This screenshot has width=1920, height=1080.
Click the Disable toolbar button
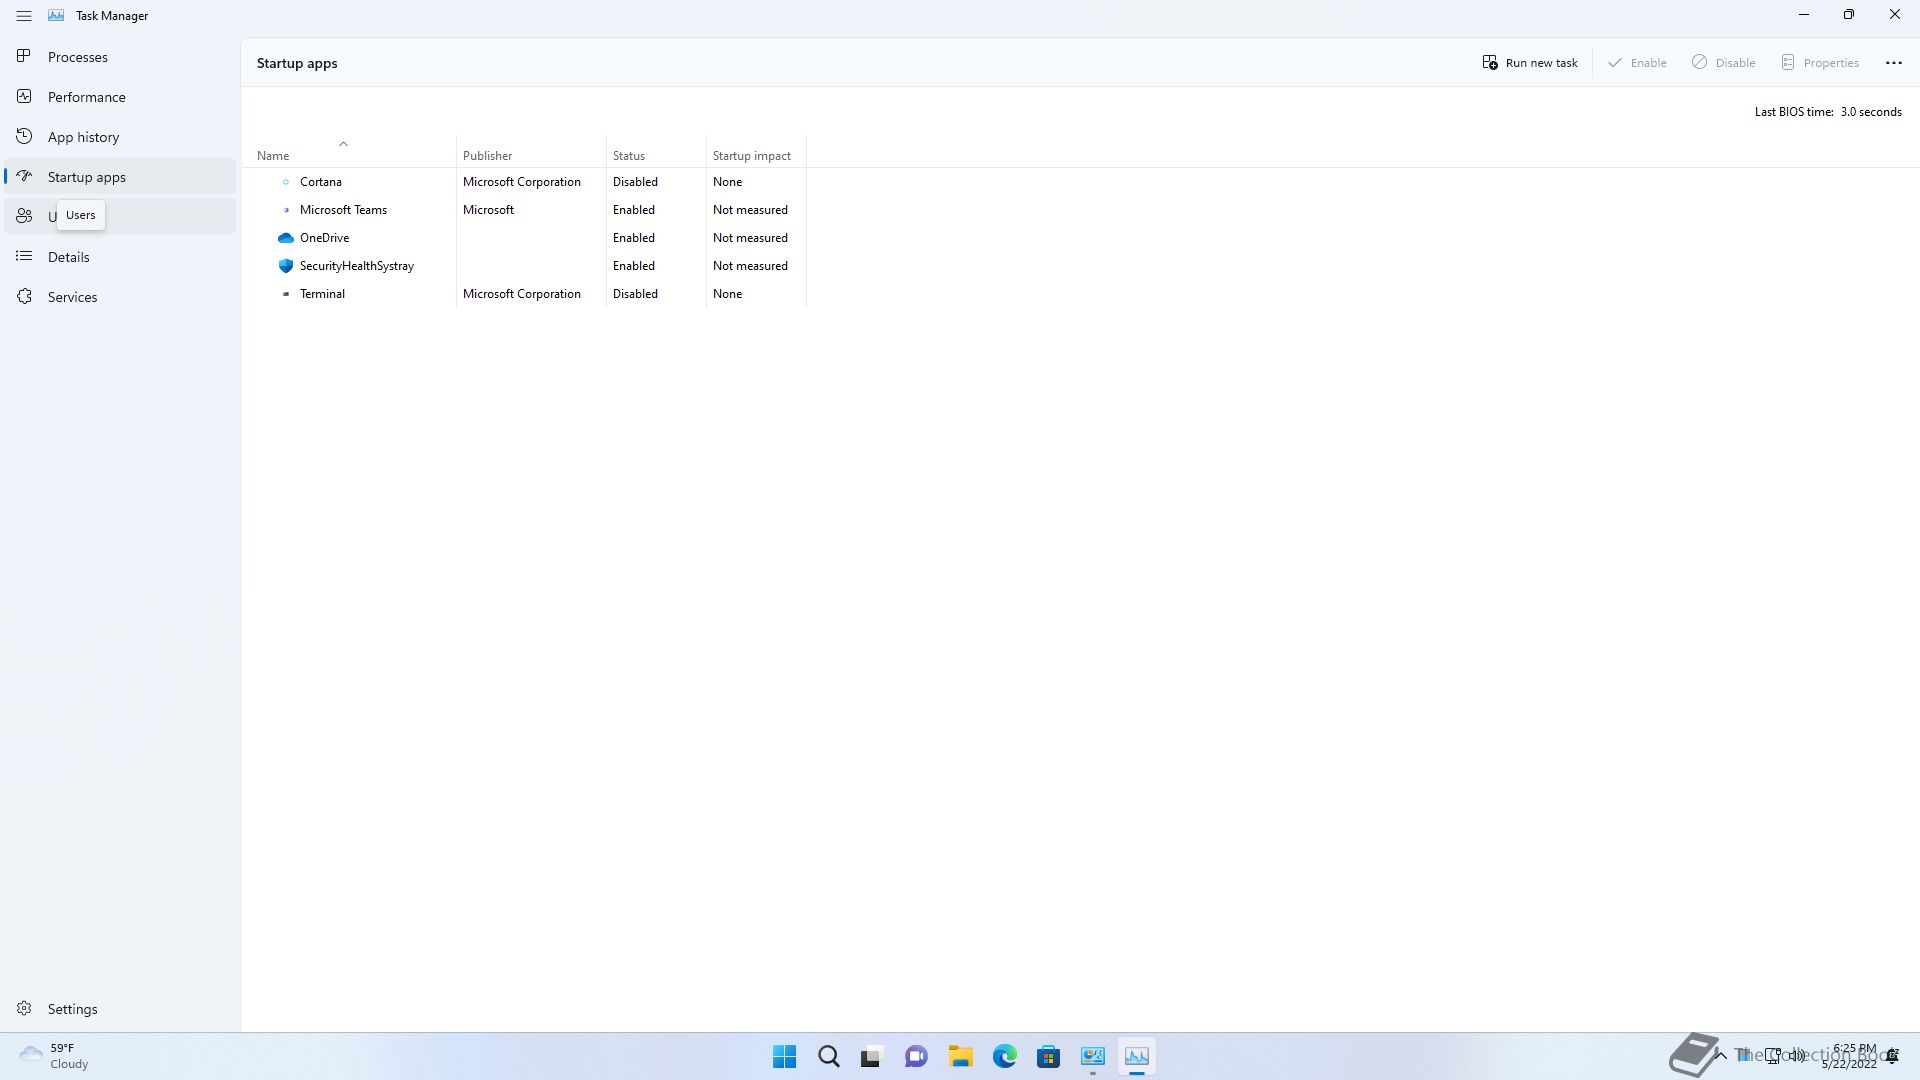1724,63
